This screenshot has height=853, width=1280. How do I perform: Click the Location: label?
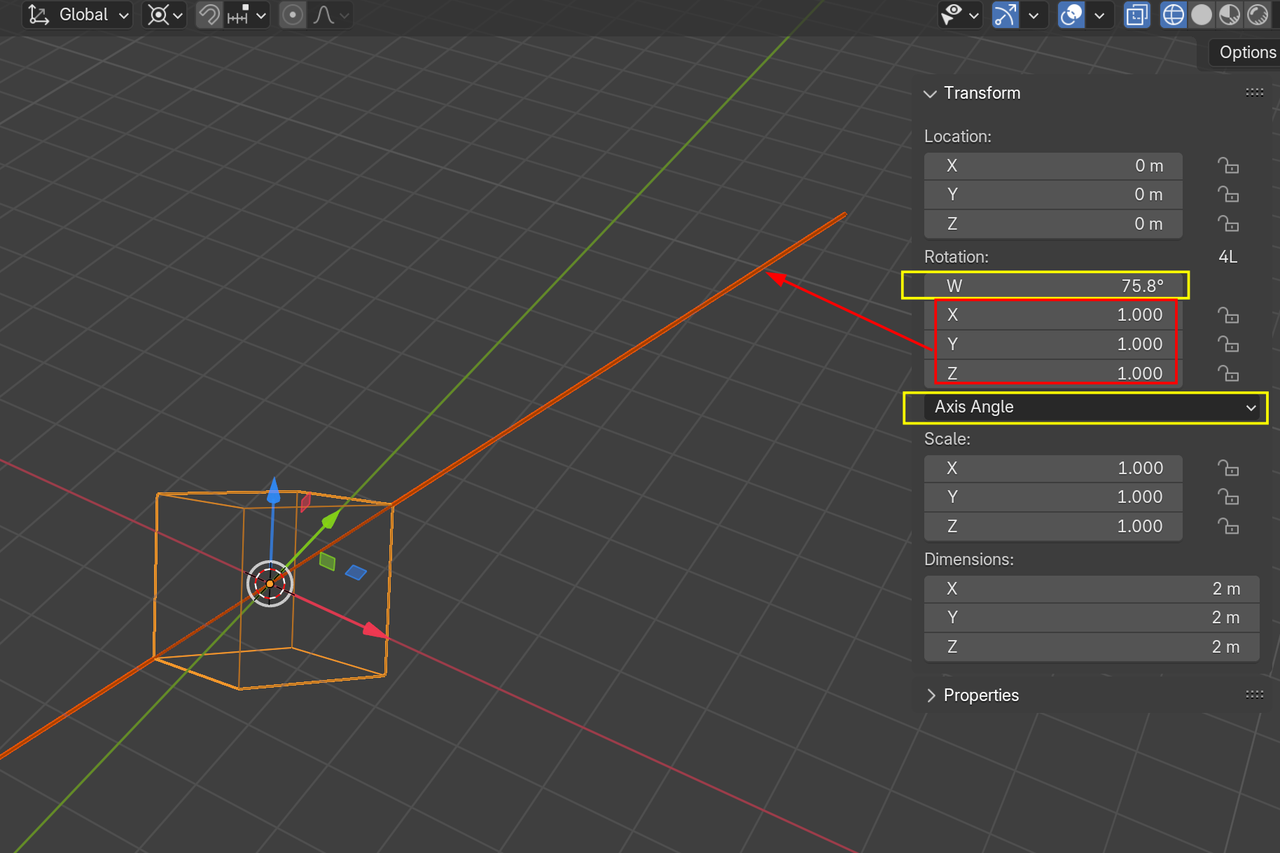[x=958, y=136]
